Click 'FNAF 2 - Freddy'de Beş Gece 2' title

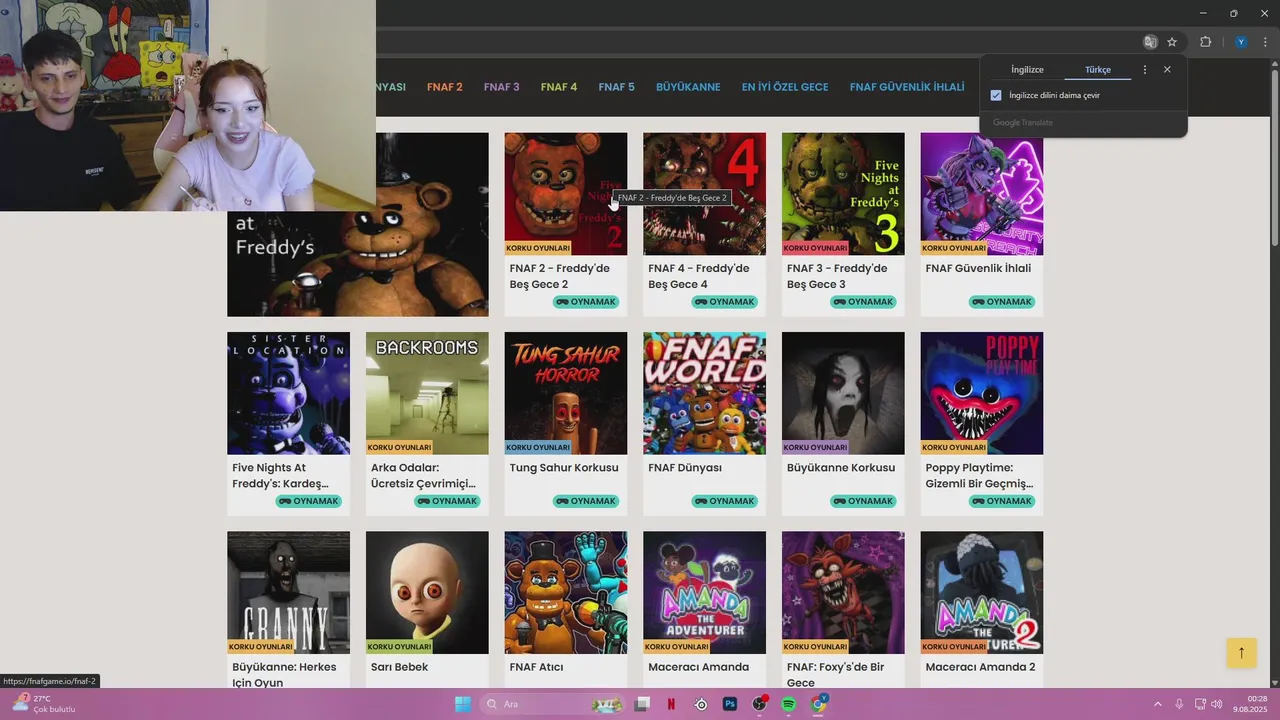[559, 276]
